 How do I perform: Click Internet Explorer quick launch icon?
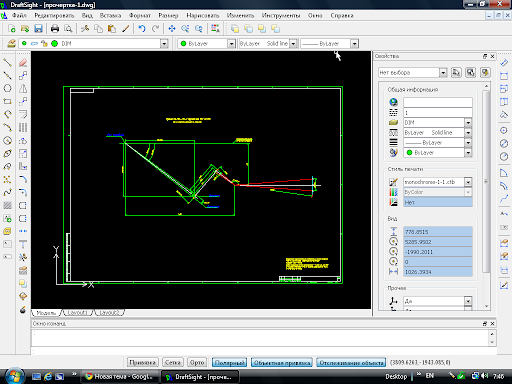[x=48, y=377]
